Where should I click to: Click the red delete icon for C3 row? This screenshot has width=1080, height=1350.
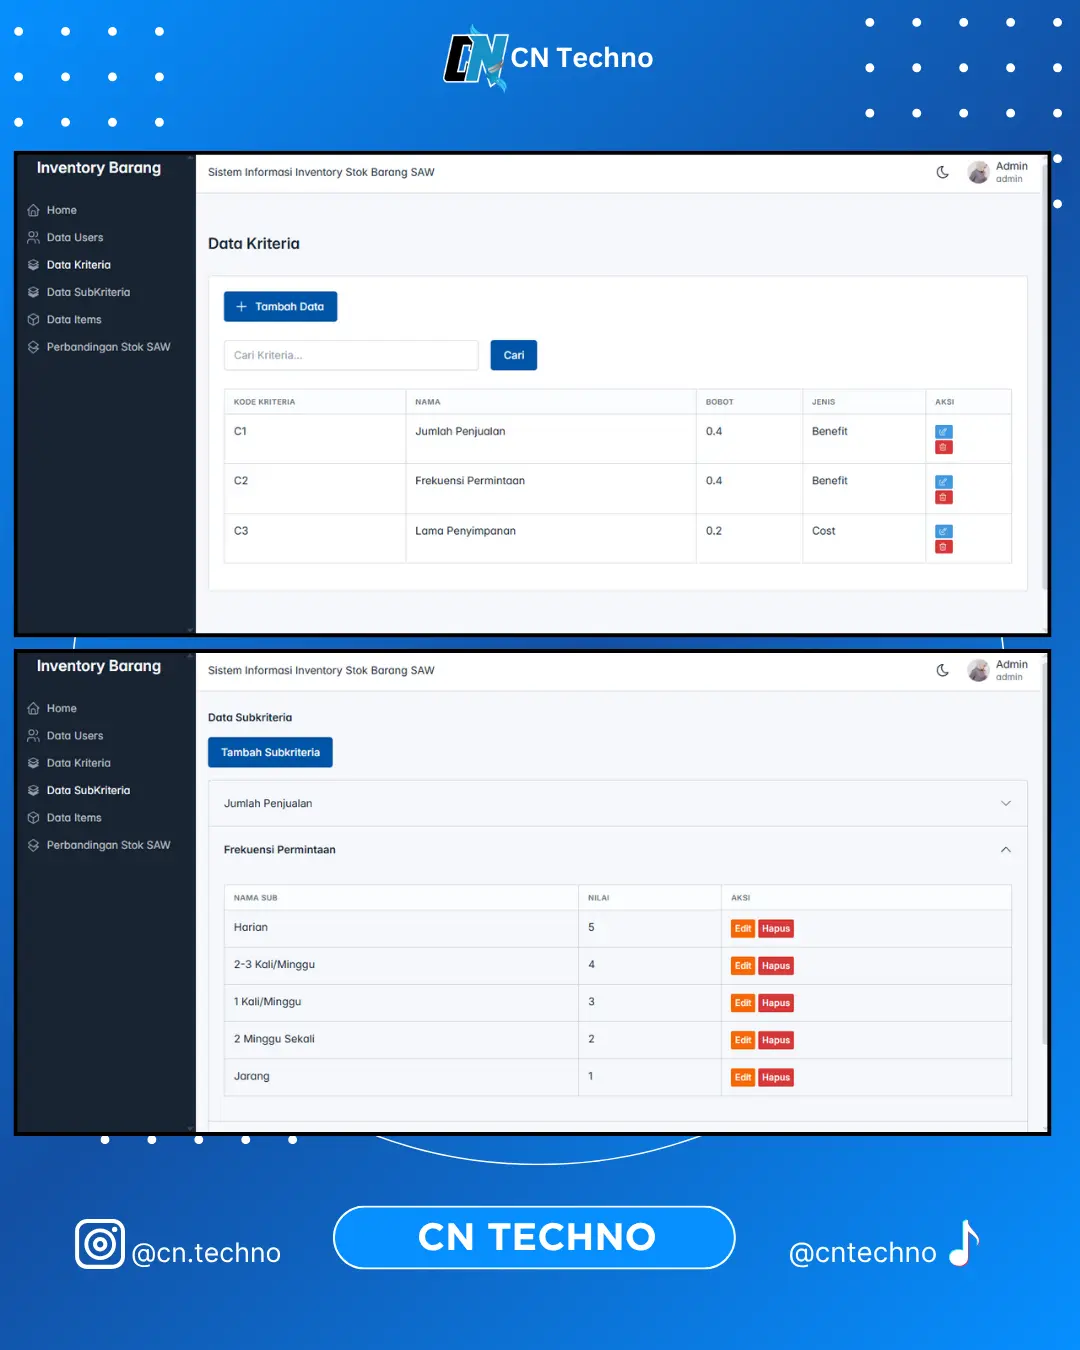pyautogui.click(x=943, y=547)
